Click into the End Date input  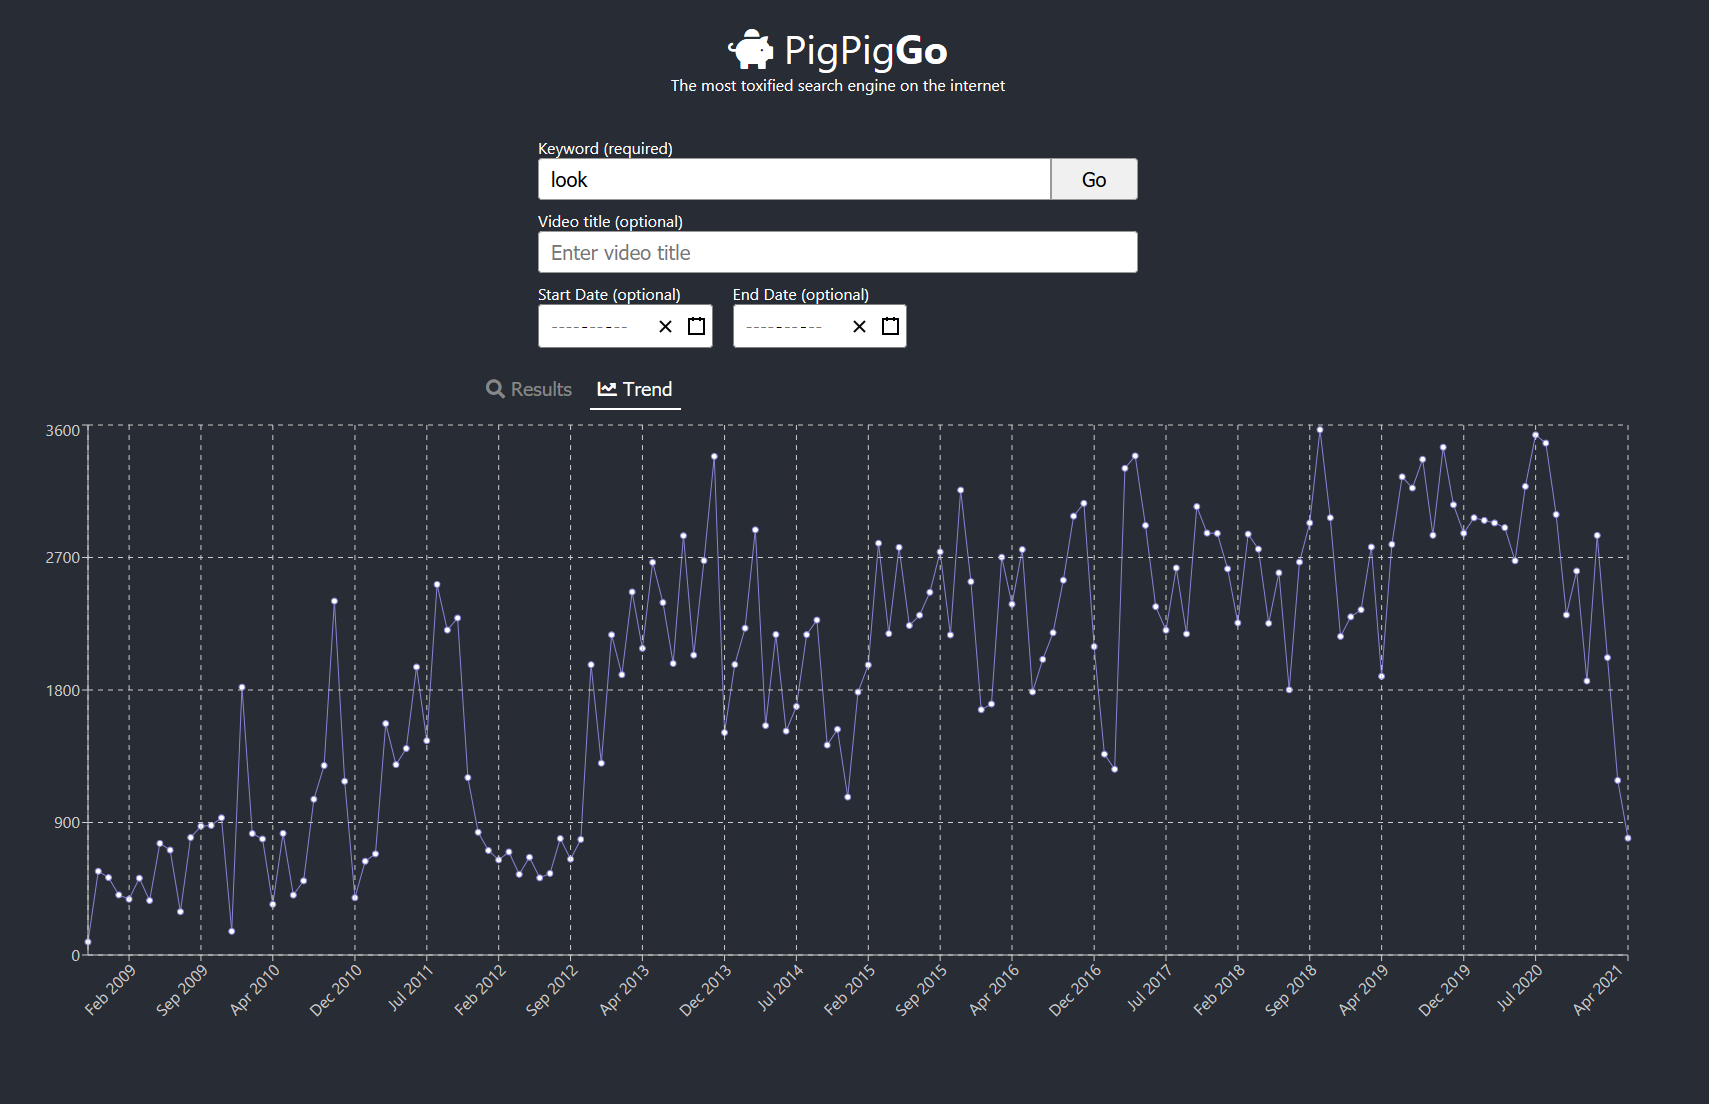click(820, 326)
